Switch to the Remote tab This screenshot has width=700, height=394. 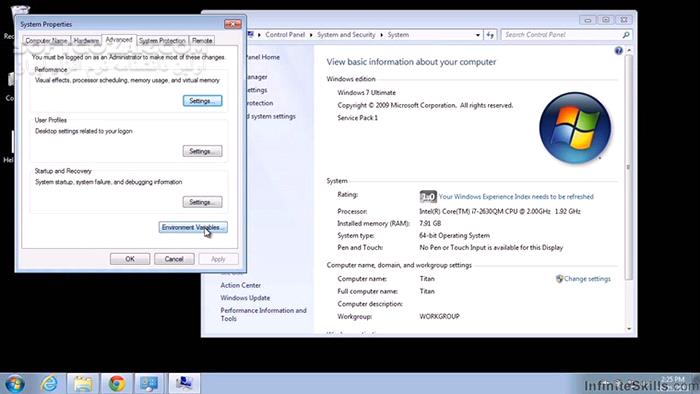pyautogui.click(x=202, y=41)
